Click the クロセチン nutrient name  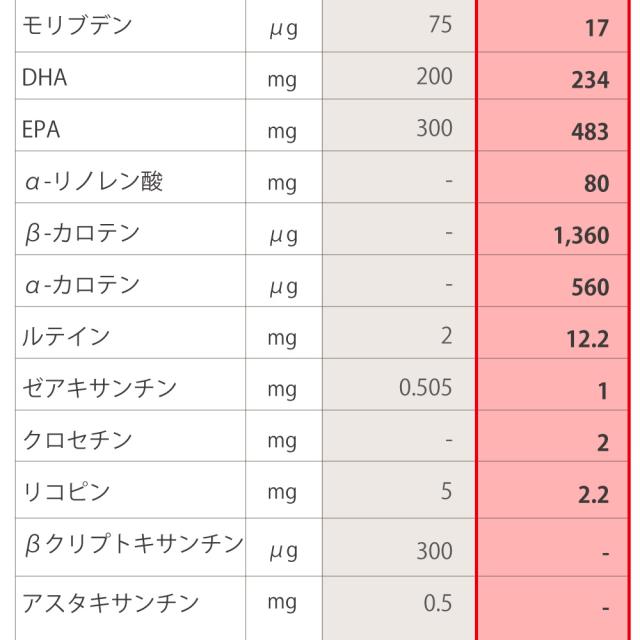pyautogui.click(x=77, y=441)
